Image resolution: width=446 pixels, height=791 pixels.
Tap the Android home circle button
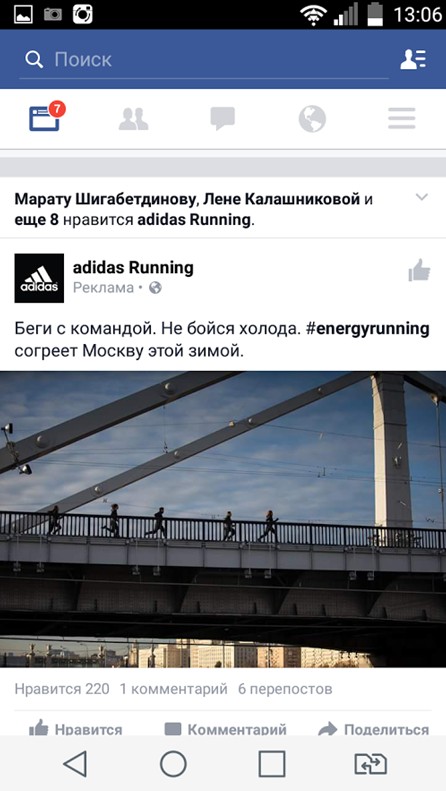pyautogui.click(x=173, y=763)
